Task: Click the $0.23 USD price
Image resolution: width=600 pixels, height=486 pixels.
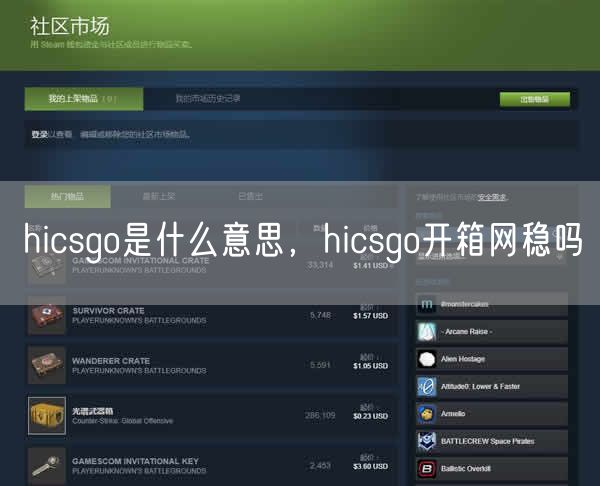Action: (x=370, y=416)
